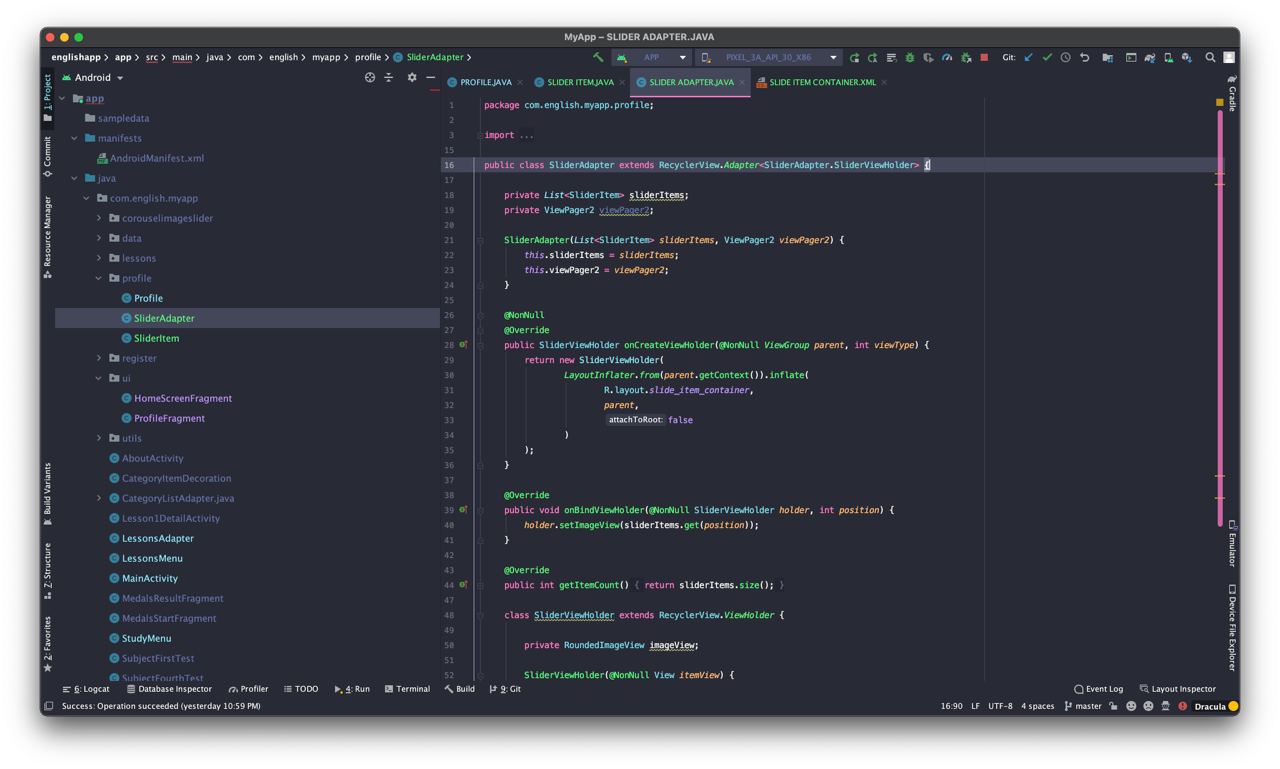Open the Terminal tool window

[407, 689]
